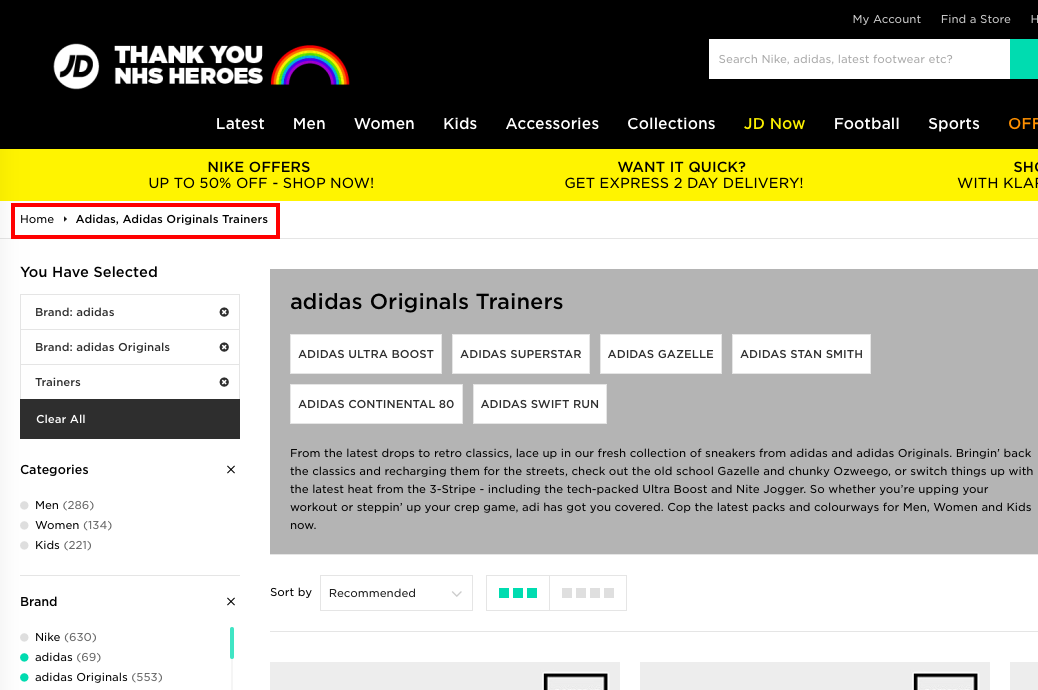The width and height of the screenshot is (1038, 690).
Task: Click the Brand filter list scrollbar
Action: point(232,643)
